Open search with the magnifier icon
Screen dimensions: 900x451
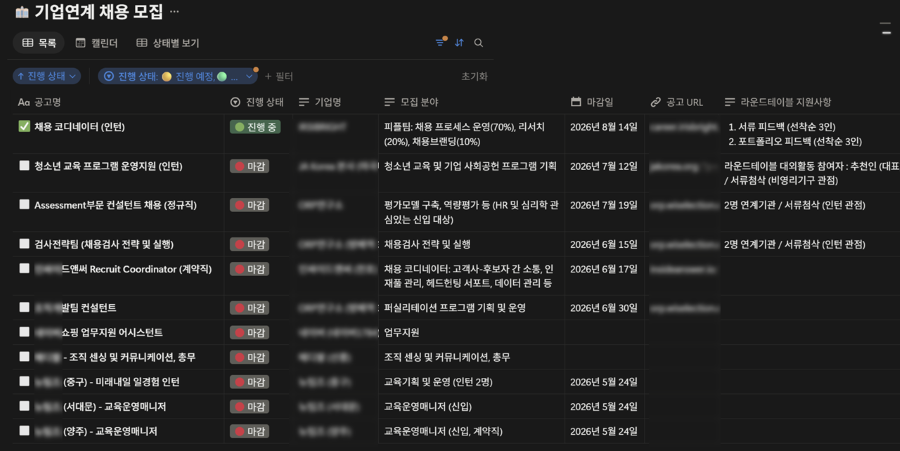(x=478, y=42)
